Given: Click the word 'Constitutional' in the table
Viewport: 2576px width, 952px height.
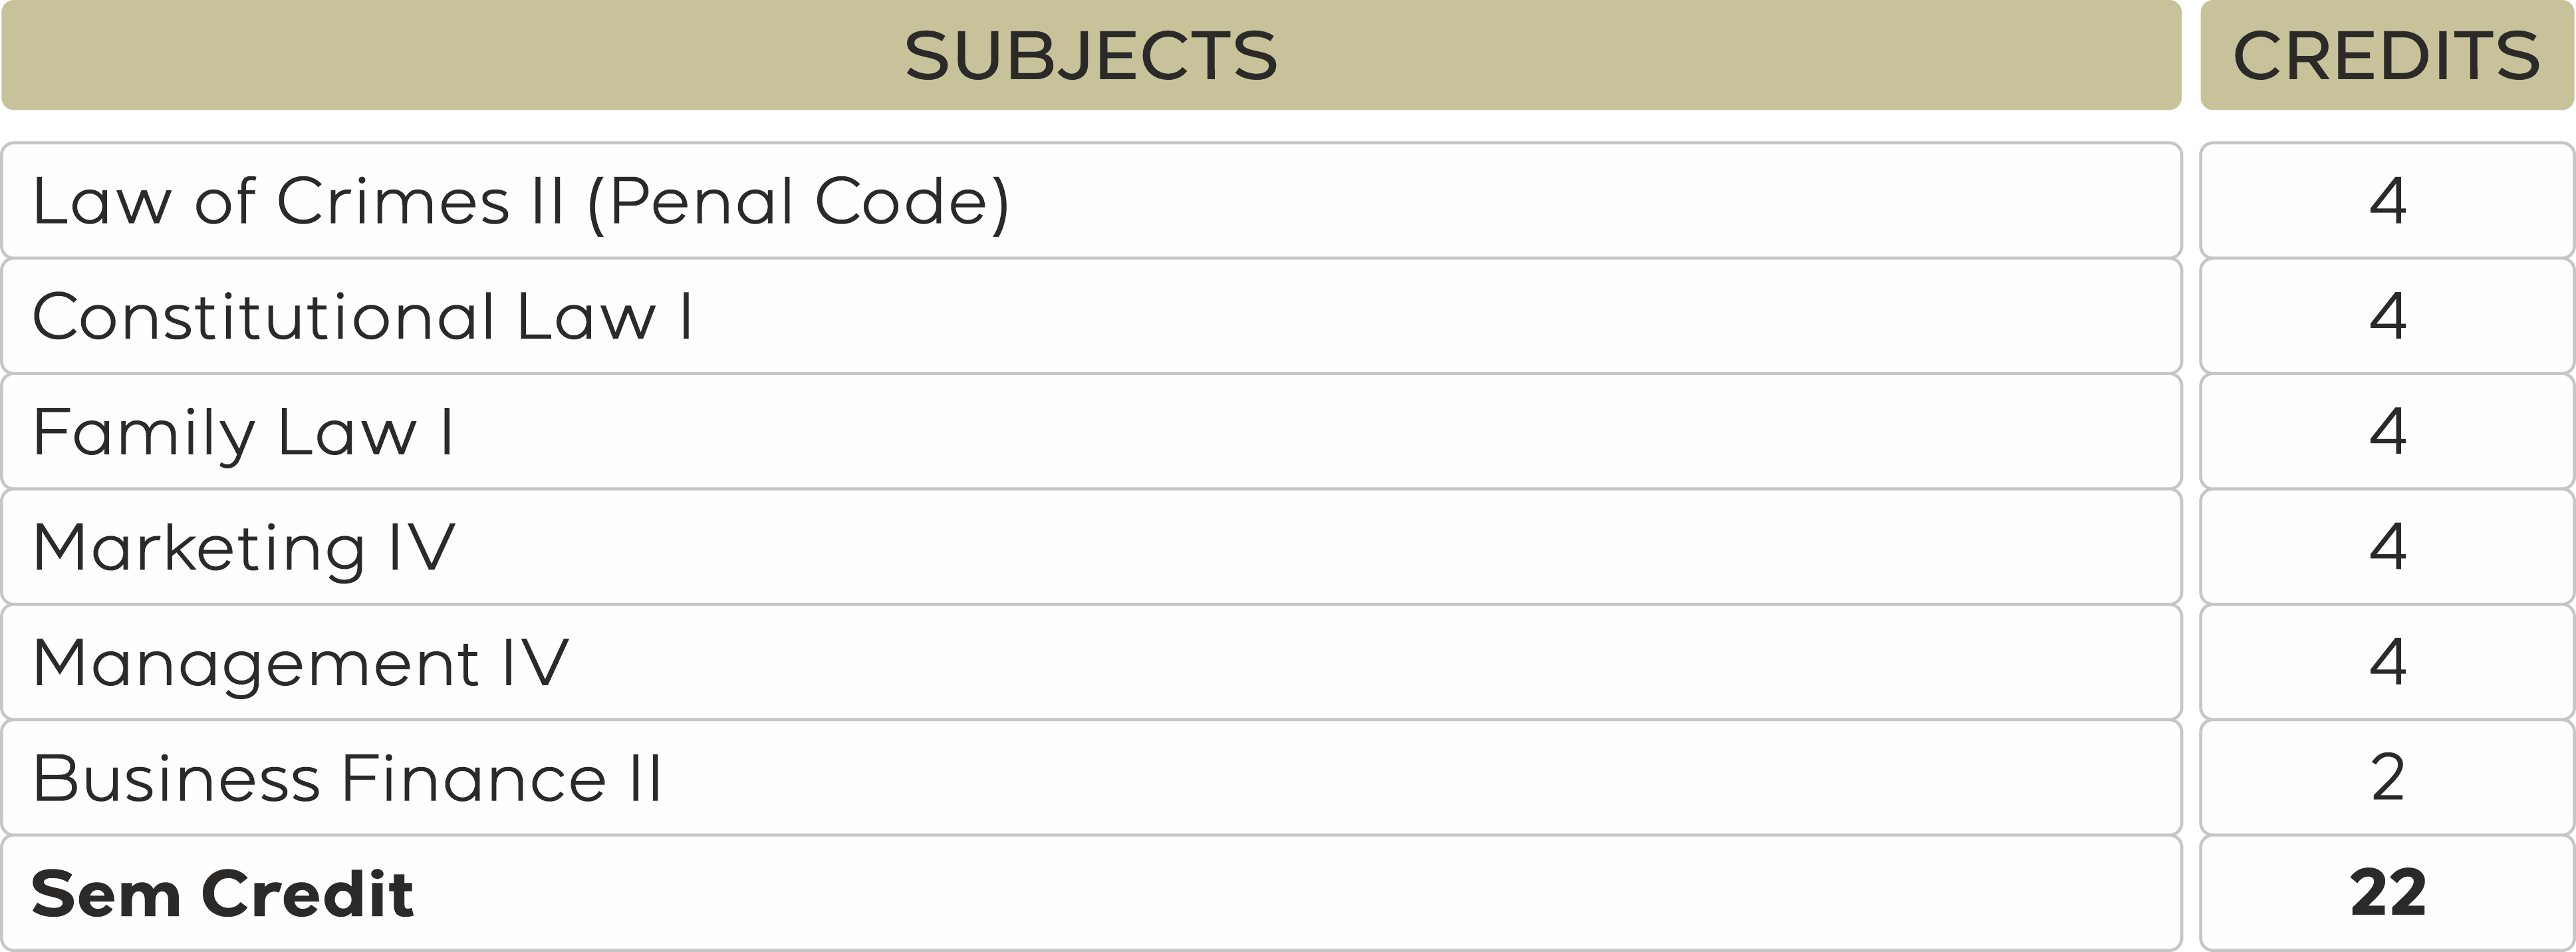Looking at the screenshot, I should tap(264, 317).
